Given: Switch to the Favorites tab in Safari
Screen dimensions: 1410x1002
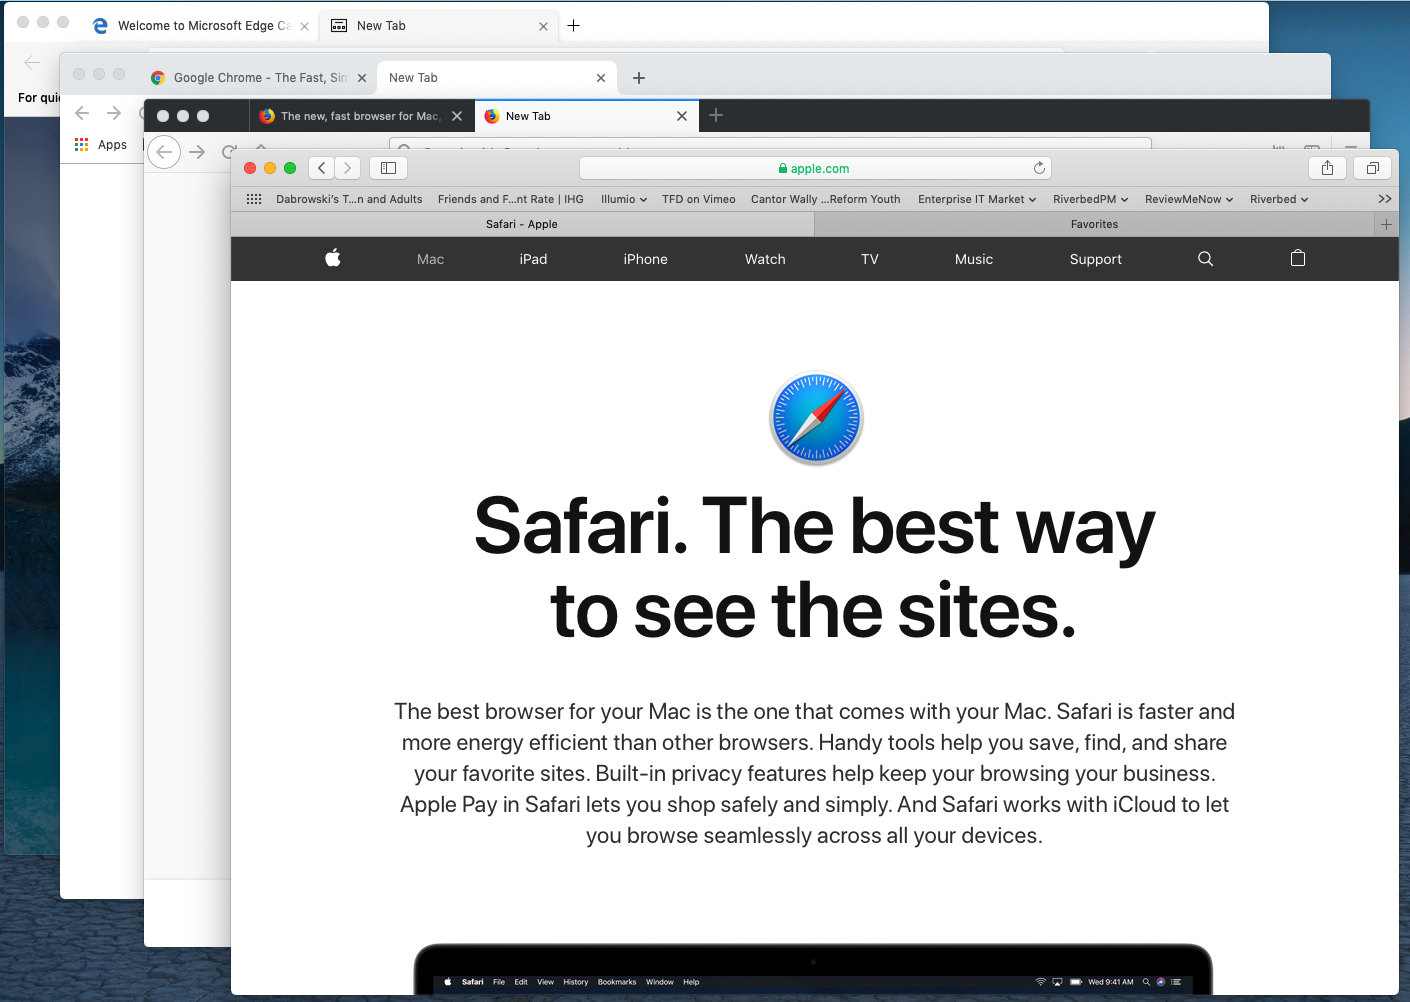Looking at the screenshot, I should (1094, 225).
